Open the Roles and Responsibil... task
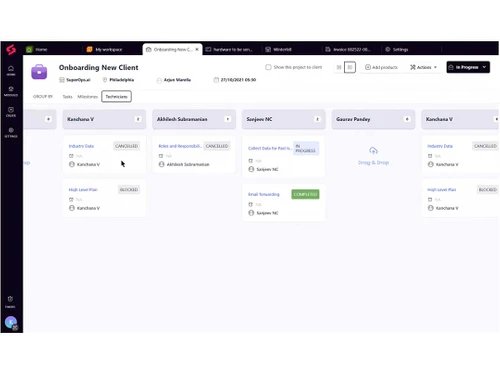The width and height of the screenshot is (500, 375). coord(180,146)
